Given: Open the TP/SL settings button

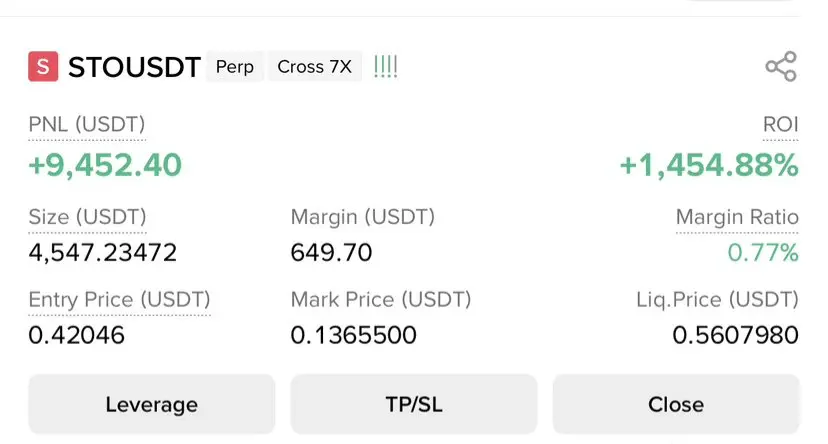Looking at the screenshot, I should (x=413, y=404).
